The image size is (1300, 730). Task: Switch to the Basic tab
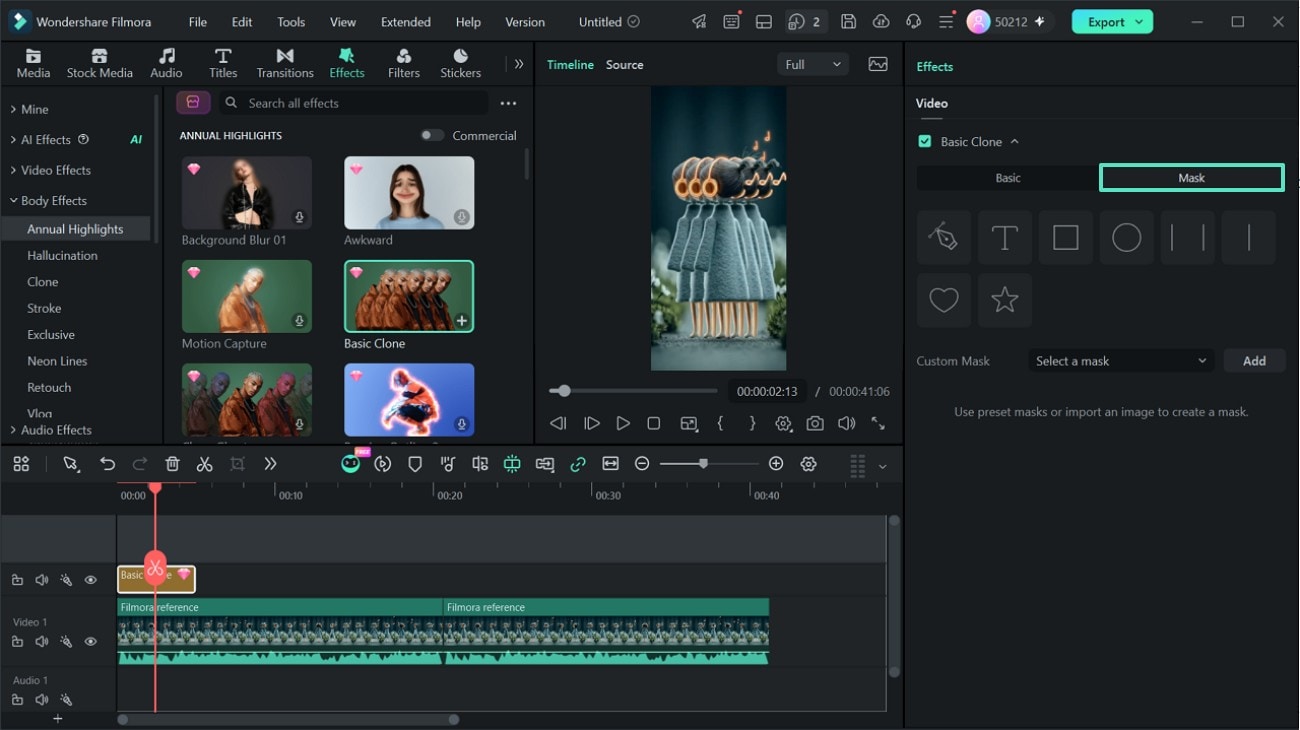tap(1007, 178)
